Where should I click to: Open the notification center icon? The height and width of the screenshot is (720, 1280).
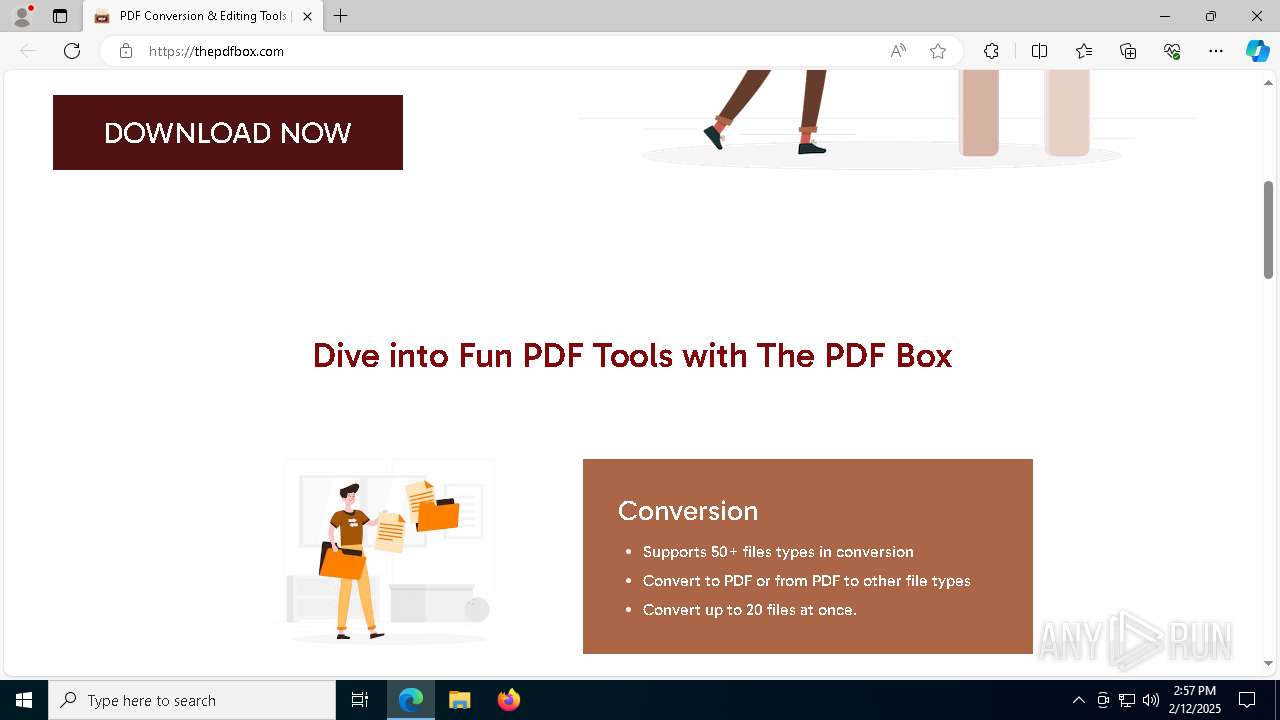(1247, 700)
